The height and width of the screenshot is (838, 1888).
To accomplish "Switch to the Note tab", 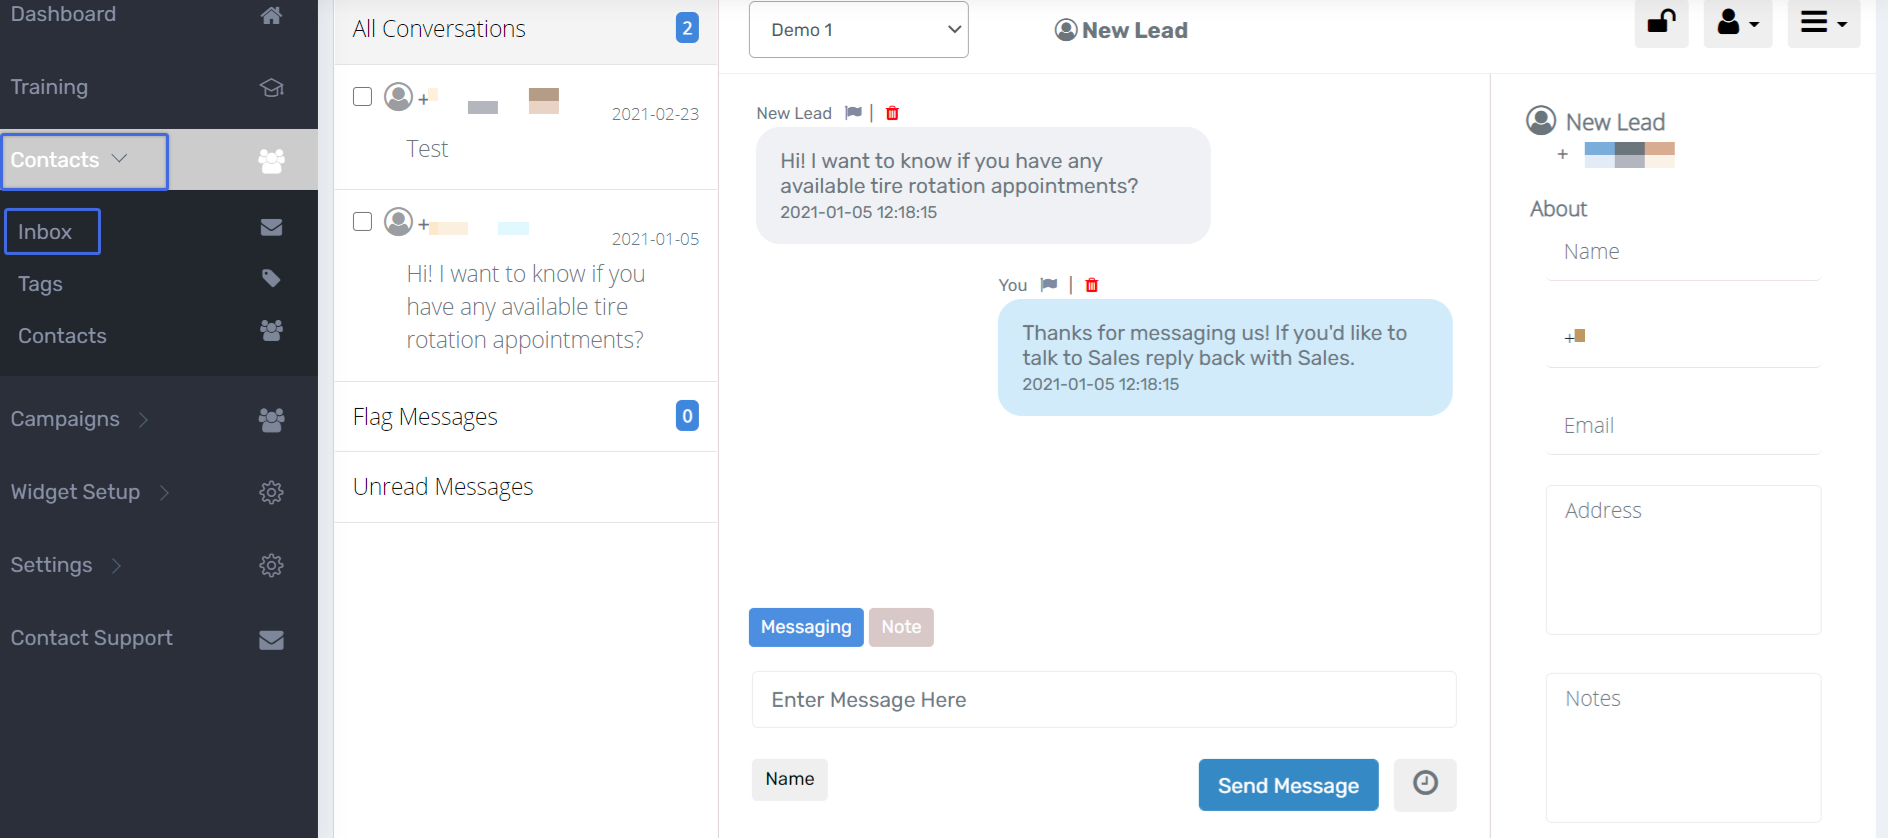I will (901, 627).
